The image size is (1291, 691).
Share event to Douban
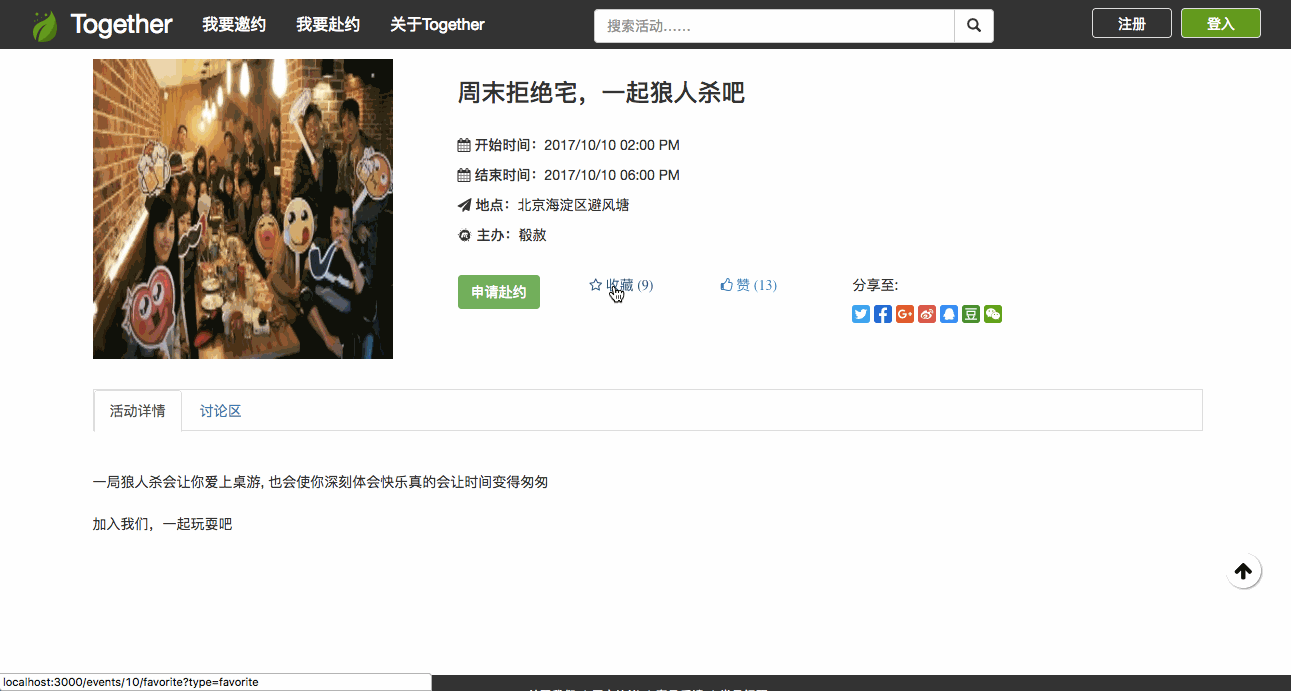(971, 314)
